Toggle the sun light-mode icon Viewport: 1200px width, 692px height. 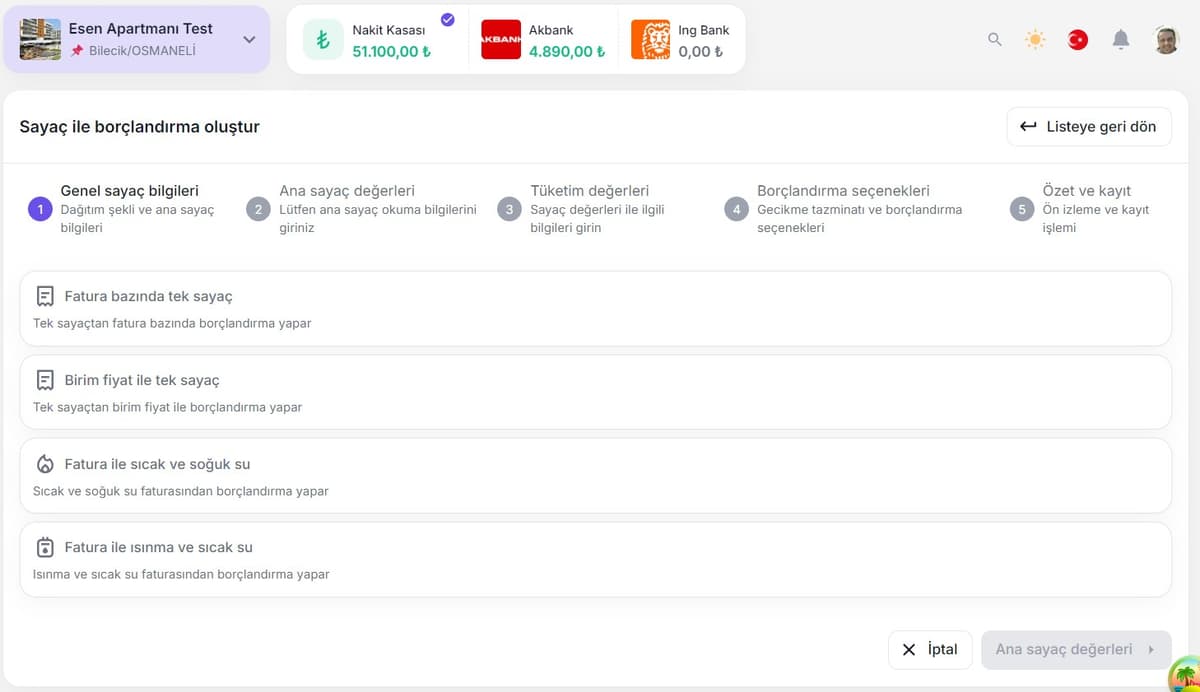point(1035,40)
